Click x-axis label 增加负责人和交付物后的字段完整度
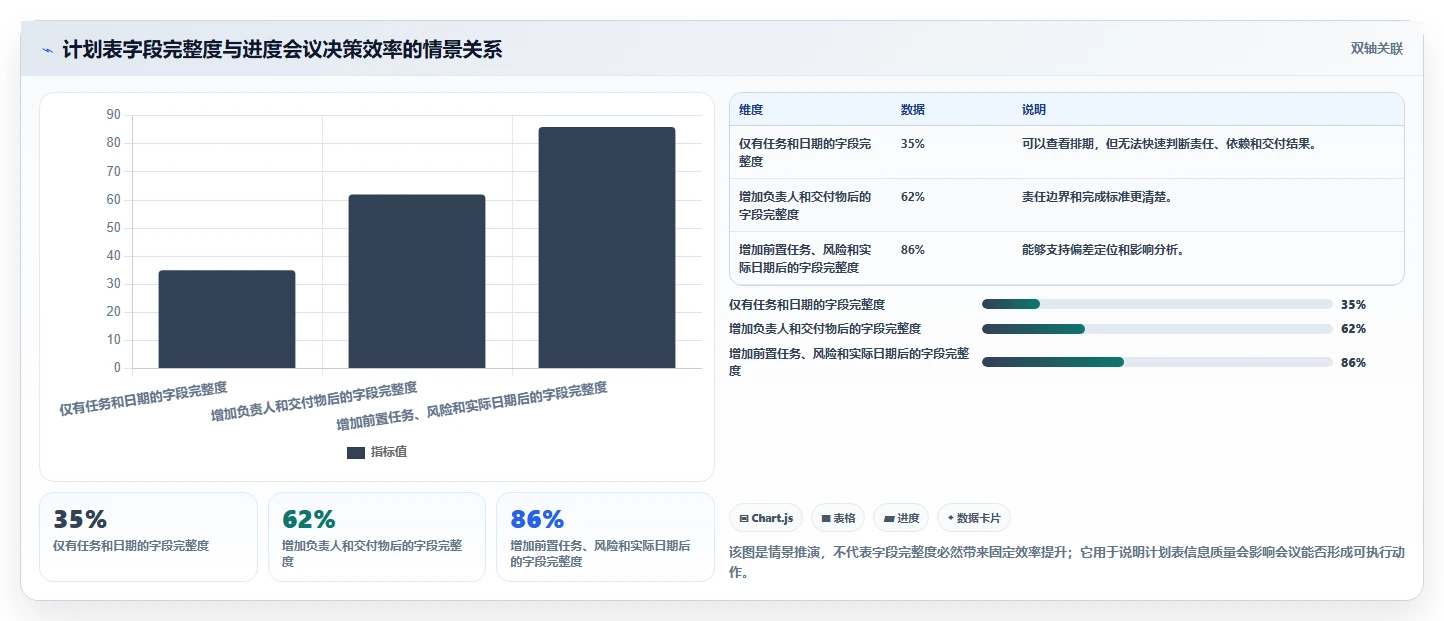Viewport: 1444px width, 621px height. click(x=314, y=402)
